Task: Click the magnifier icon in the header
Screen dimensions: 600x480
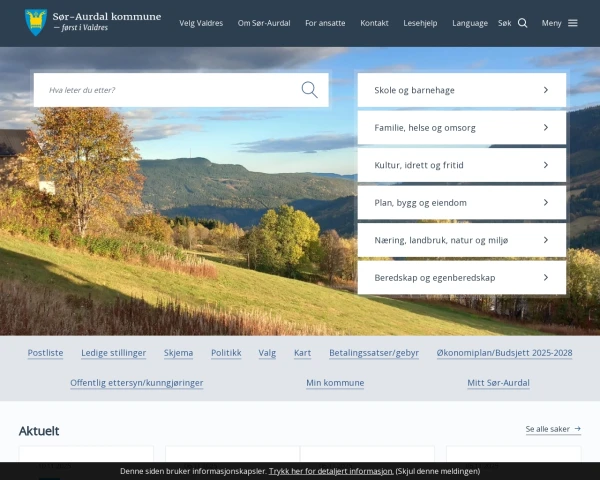Action: (x=522, y=23)
